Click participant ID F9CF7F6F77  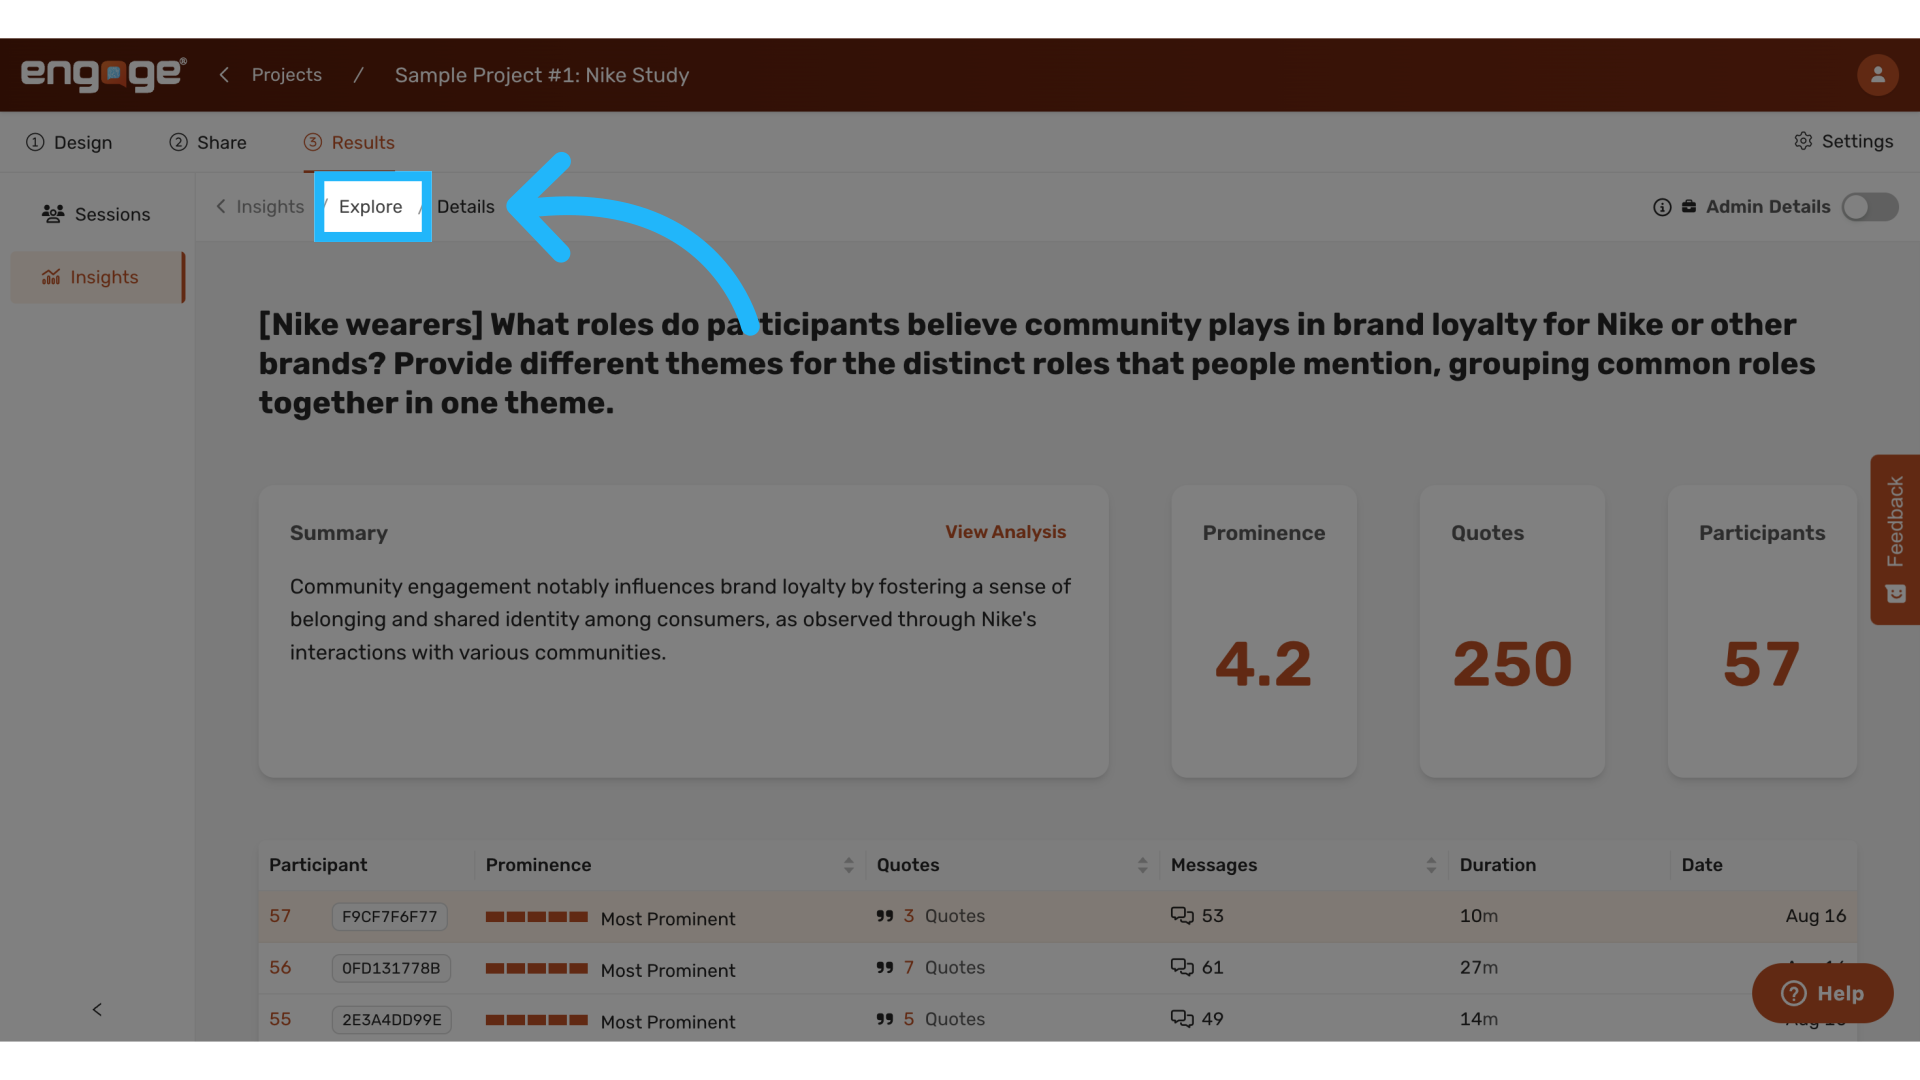(390, 917)
